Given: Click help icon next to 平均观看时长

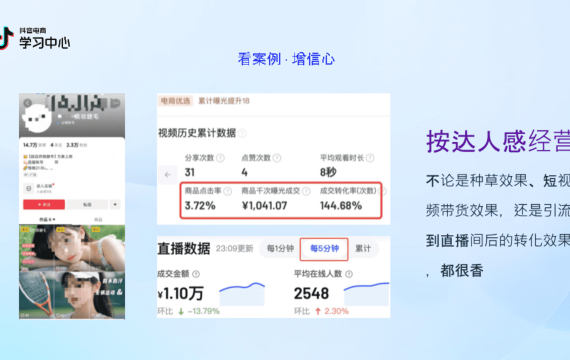Looking at the screenshot, I should coord(370,158).
